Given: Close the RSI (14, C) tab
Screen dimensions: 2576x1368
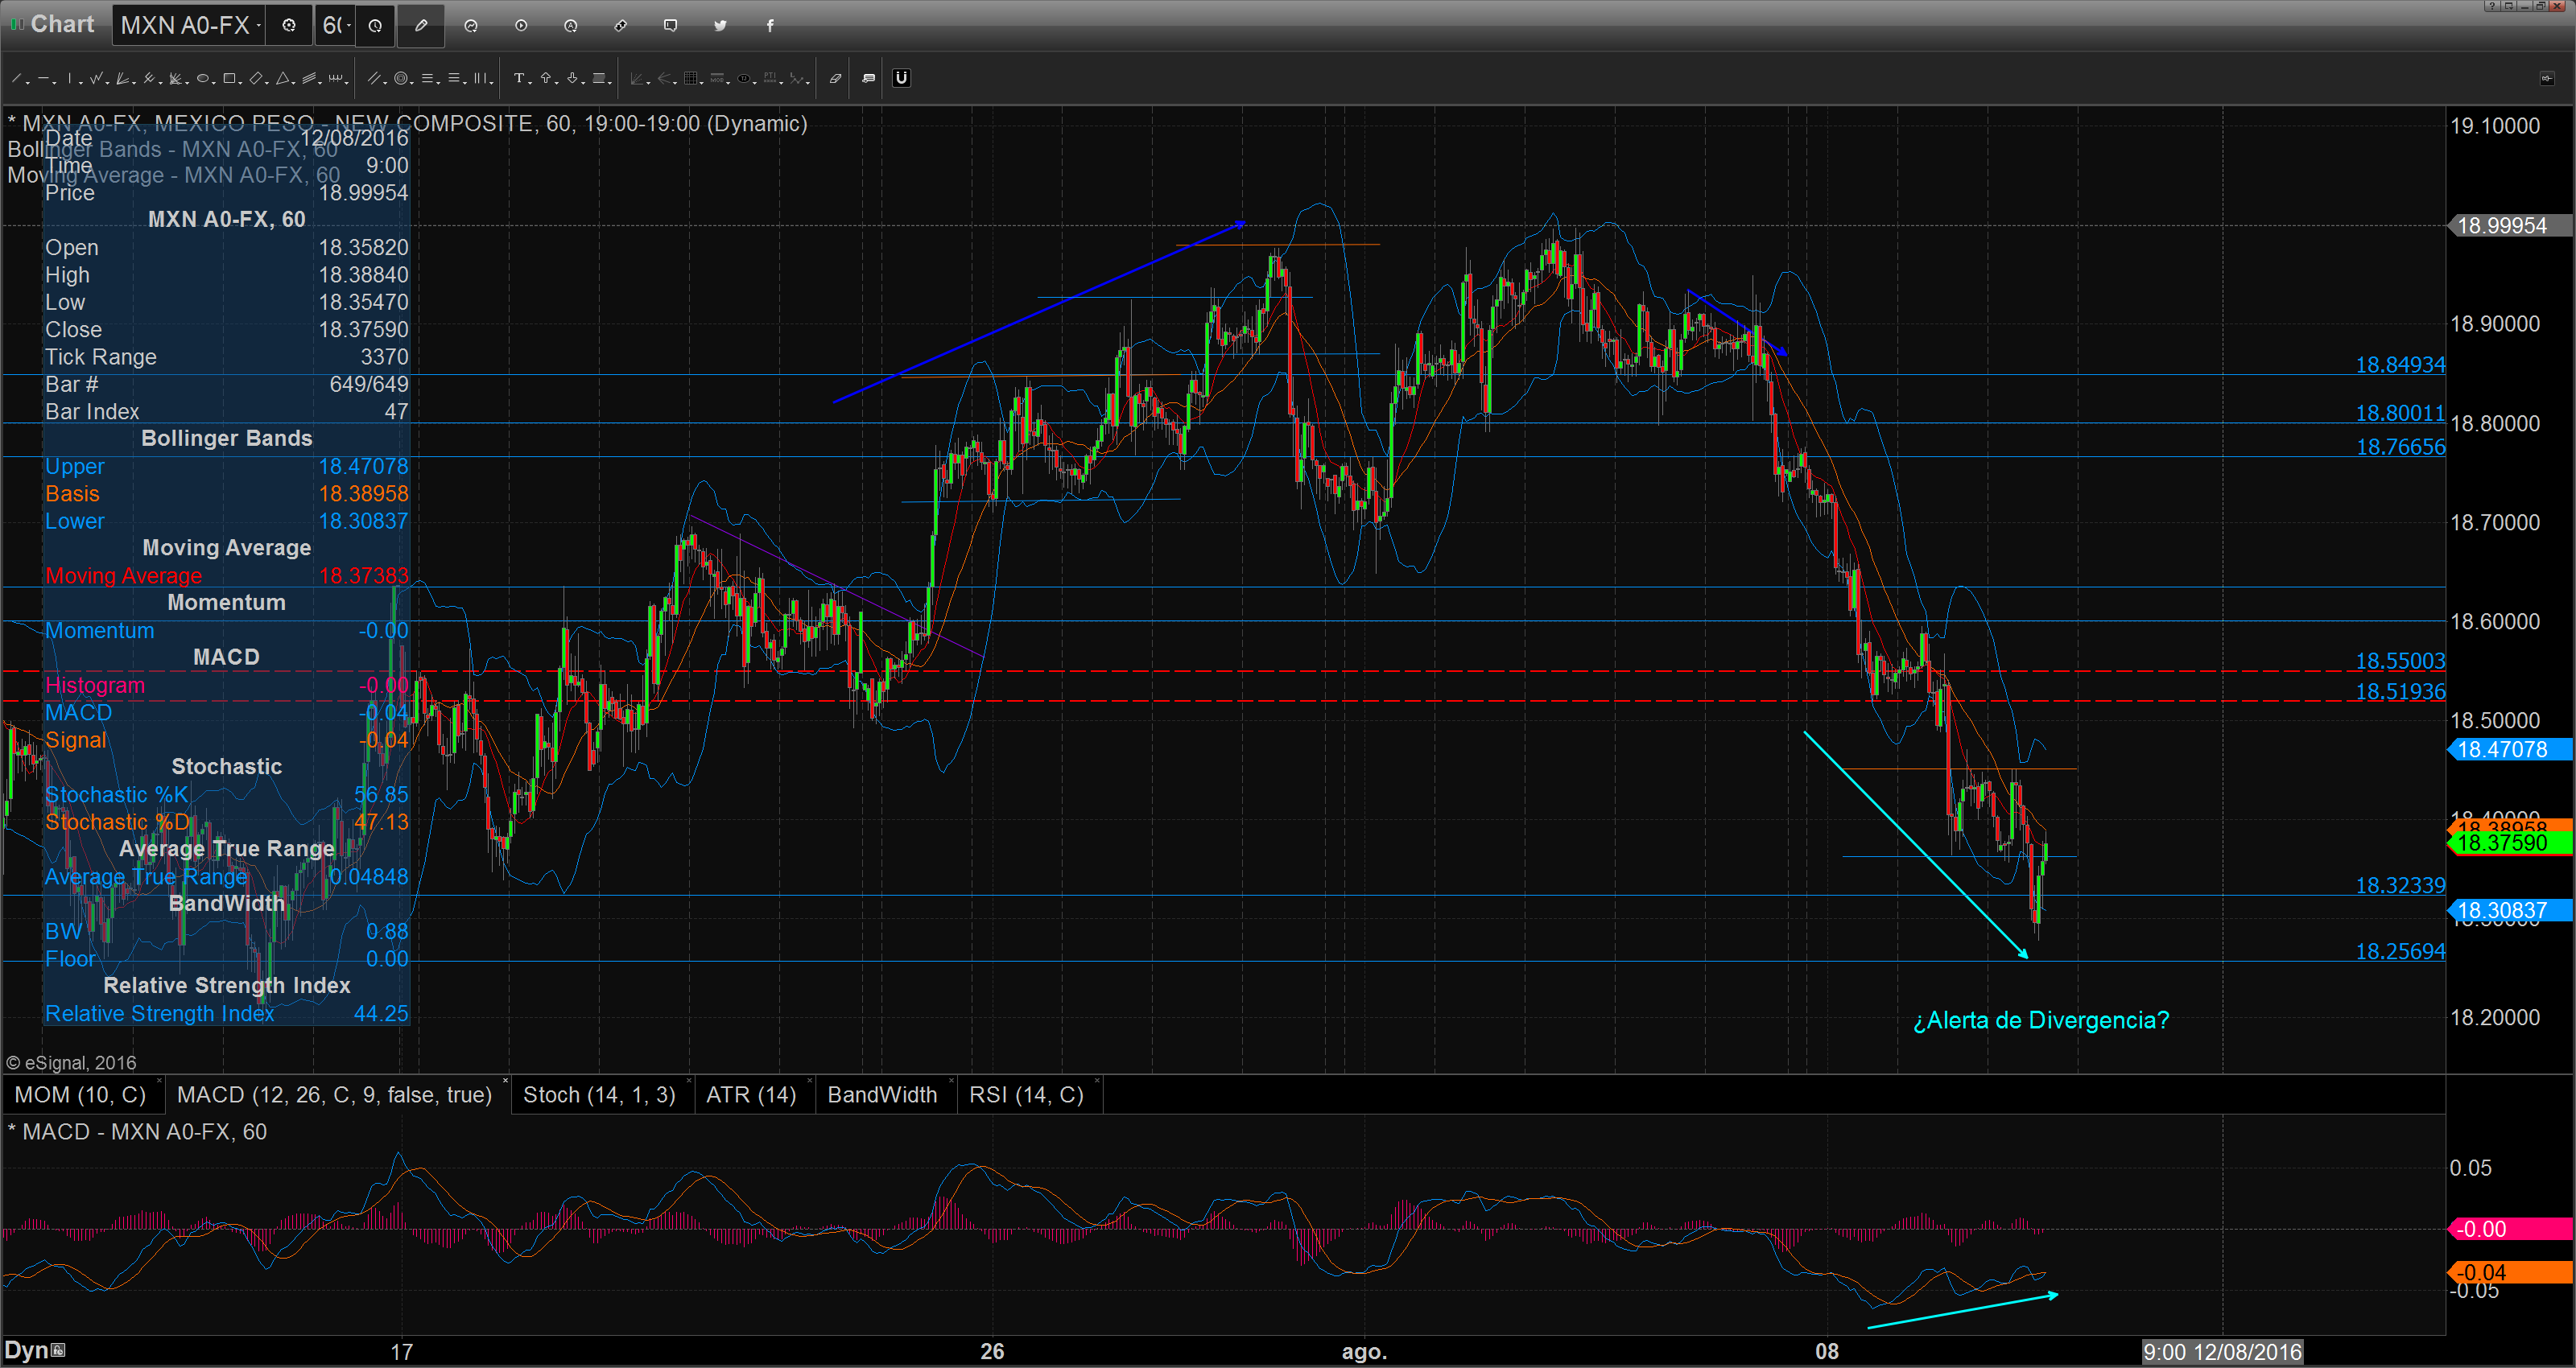Looking at the screenshot, I should point(1097,1081).
